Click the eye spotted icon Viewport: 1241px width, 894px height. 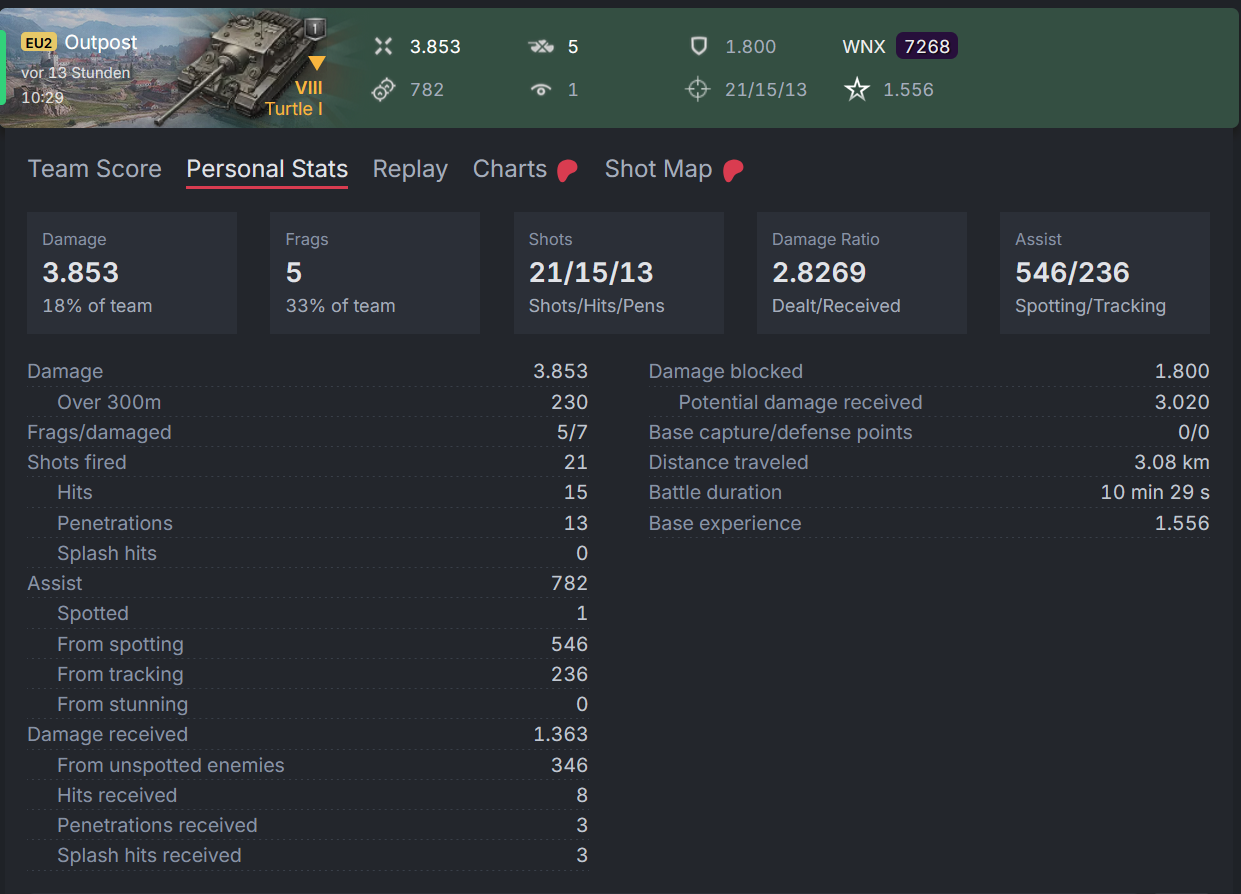pyautogui.click(x=541, y=89)
